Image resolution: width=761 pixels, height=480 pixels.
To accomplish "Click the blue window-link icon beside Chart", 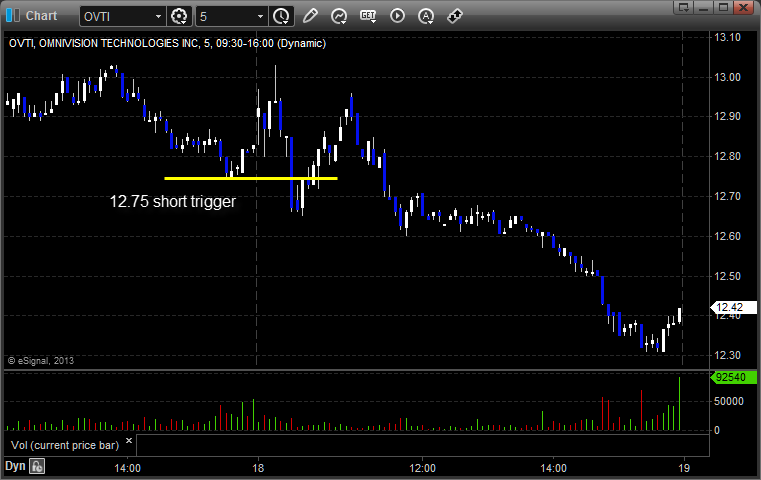I will [x=13, y=16].
